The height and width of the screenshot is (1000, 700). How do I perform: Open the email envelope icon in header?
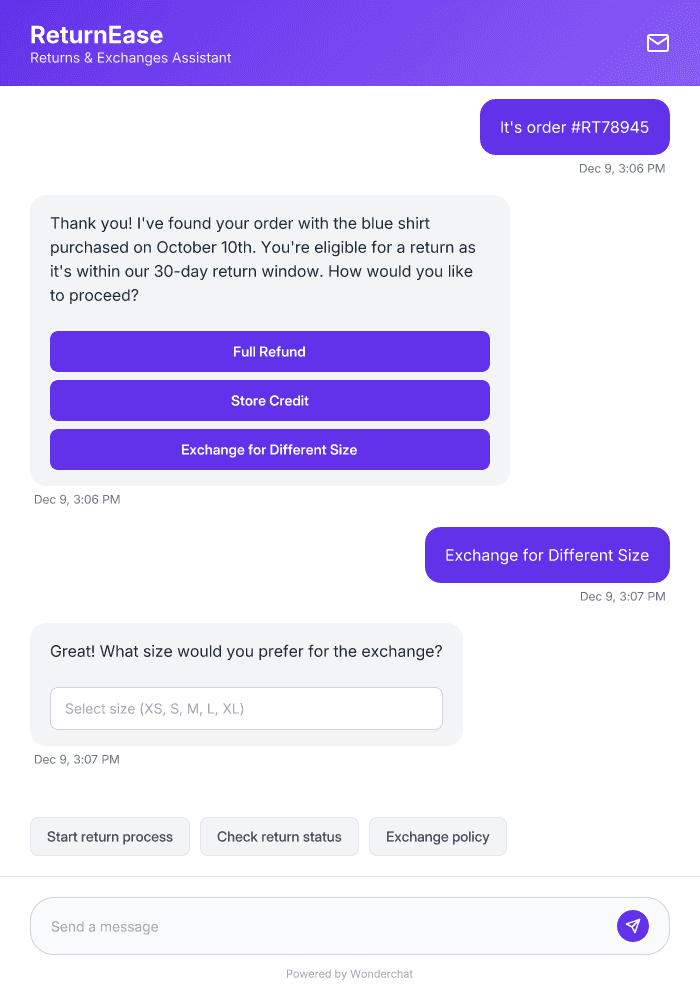click(x=658, y=44)
